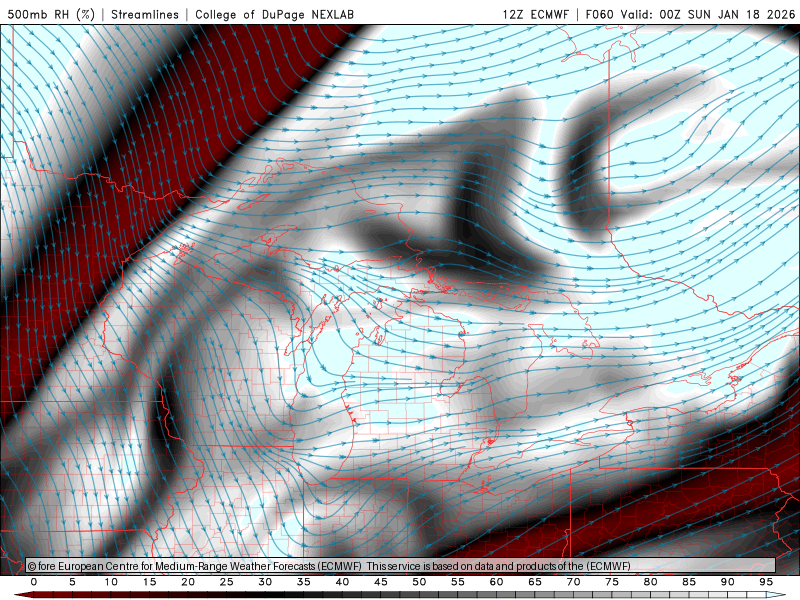Click the "F060" forecast hour text
Screen dimensions: 800x600
[599, 14]
